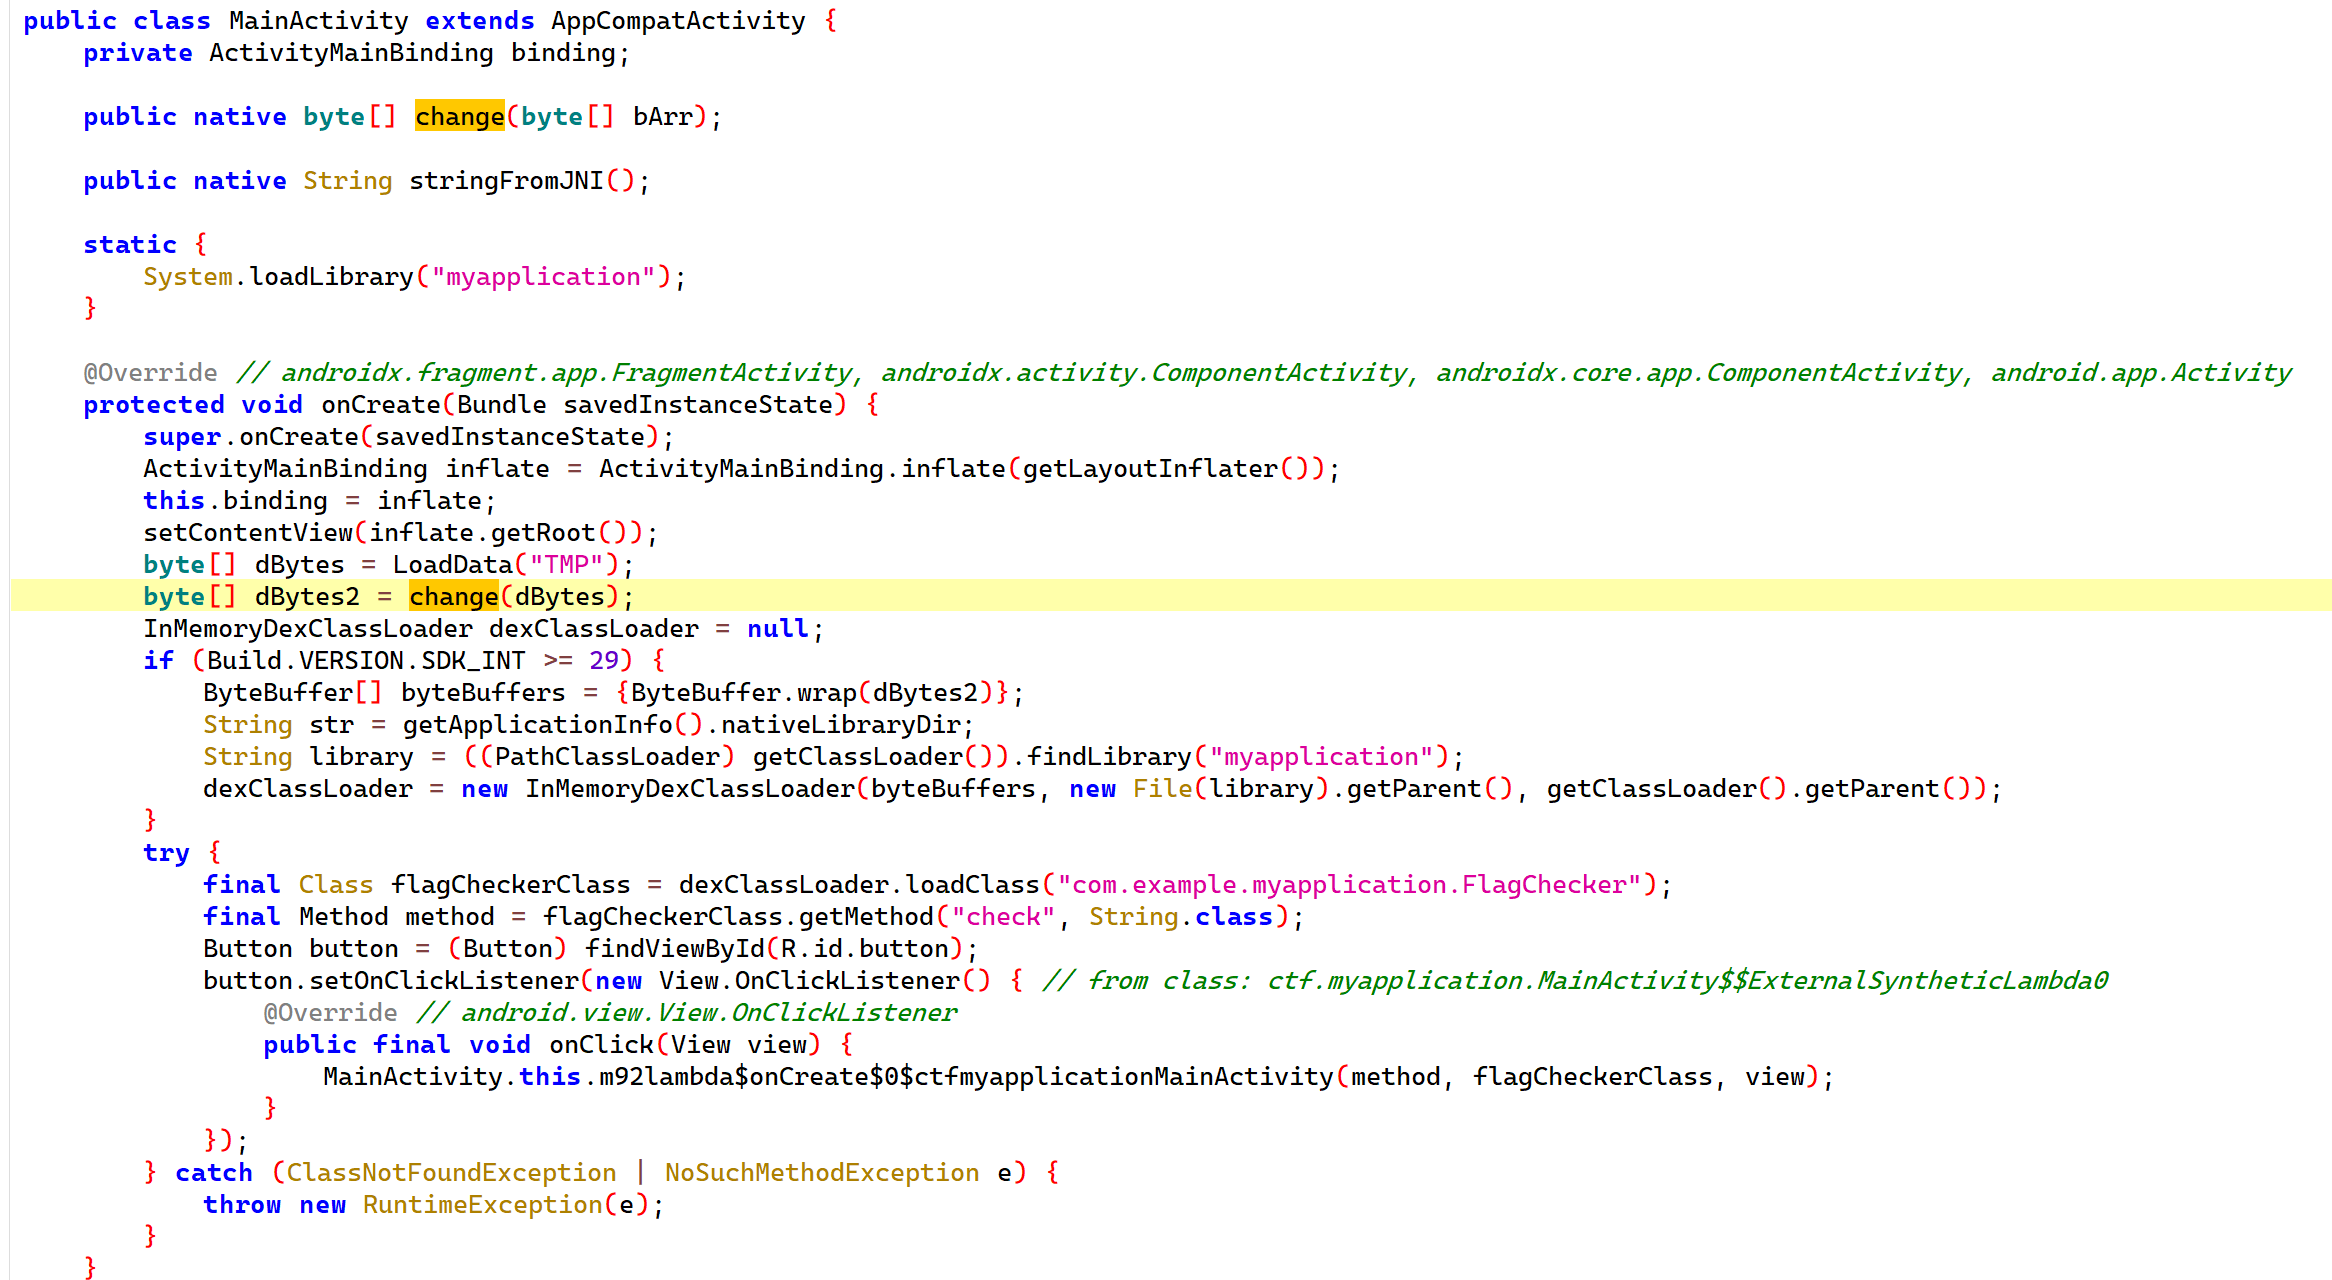The width and height of the screenshot is (2332, 1280).
Task: Click the LoadData method call
Action: (x=451, y=565)
